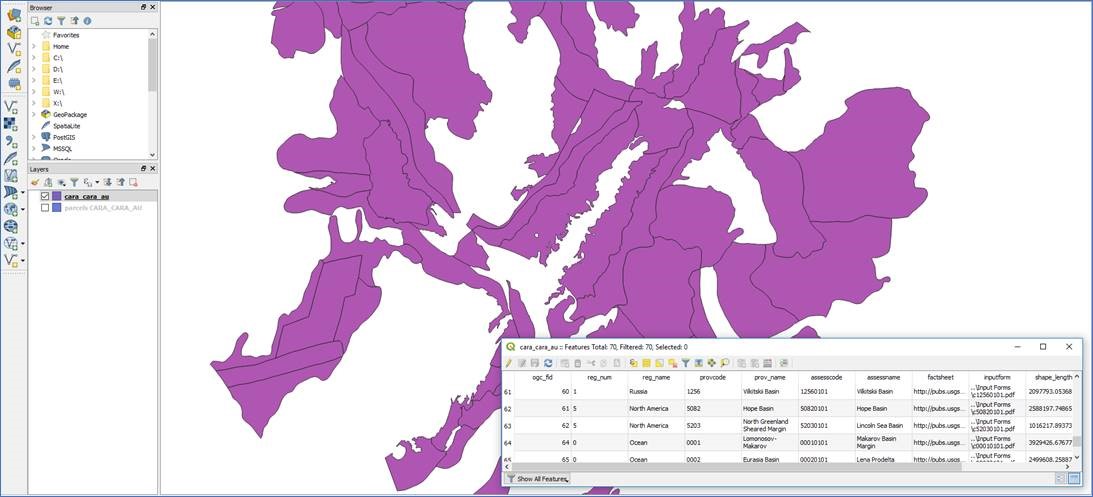Click Select All icon in attribute table

[647, 362]
